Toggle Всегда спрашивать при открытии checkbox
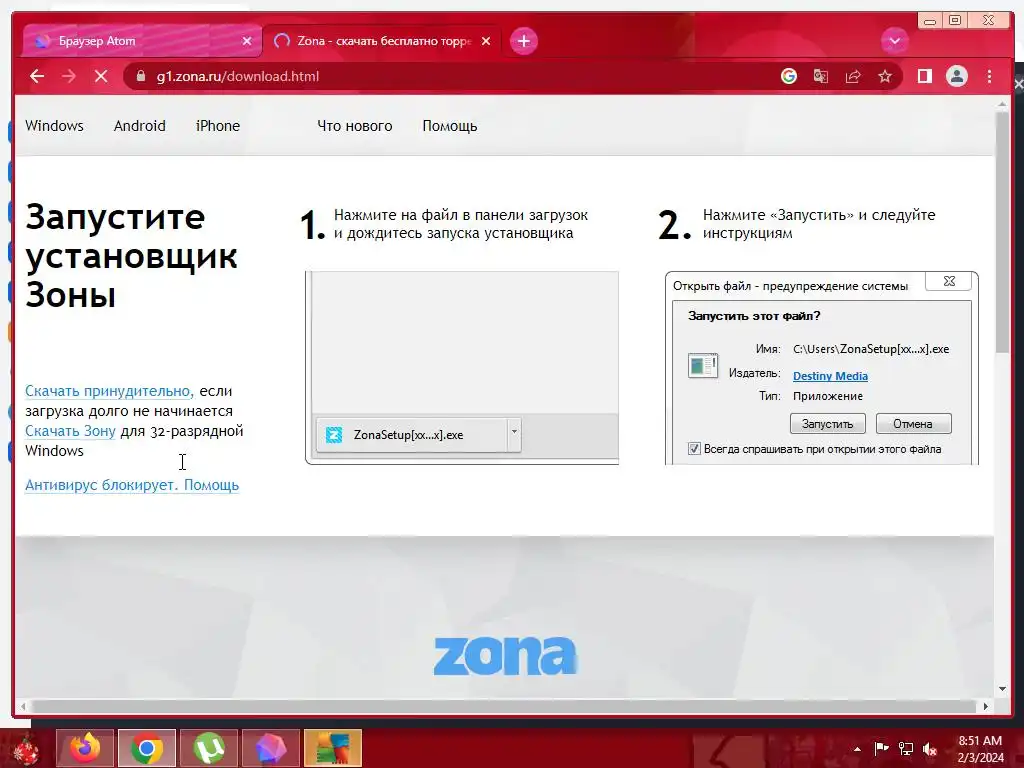 [694, 449]
